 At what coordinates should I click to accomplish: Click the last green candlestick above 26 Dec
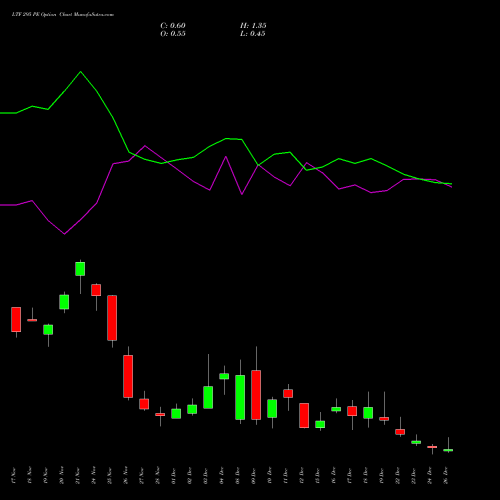[x=448, y=450]
